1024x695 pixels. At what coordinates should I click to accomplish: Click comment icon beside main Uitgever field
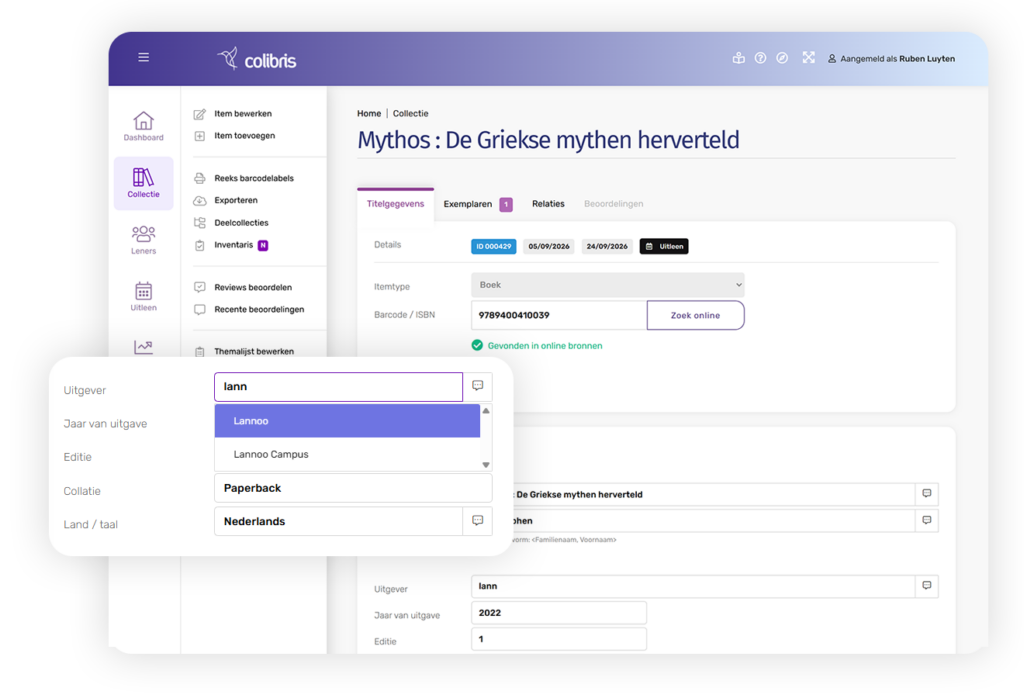[927, 586]
